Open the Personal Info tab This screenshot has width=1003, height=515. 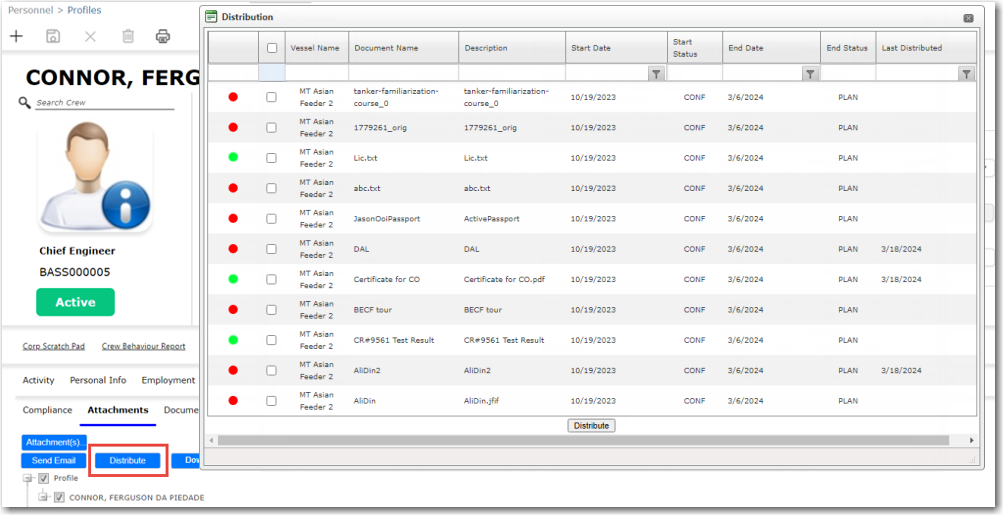pyautogui.click(x=98, y=381)
